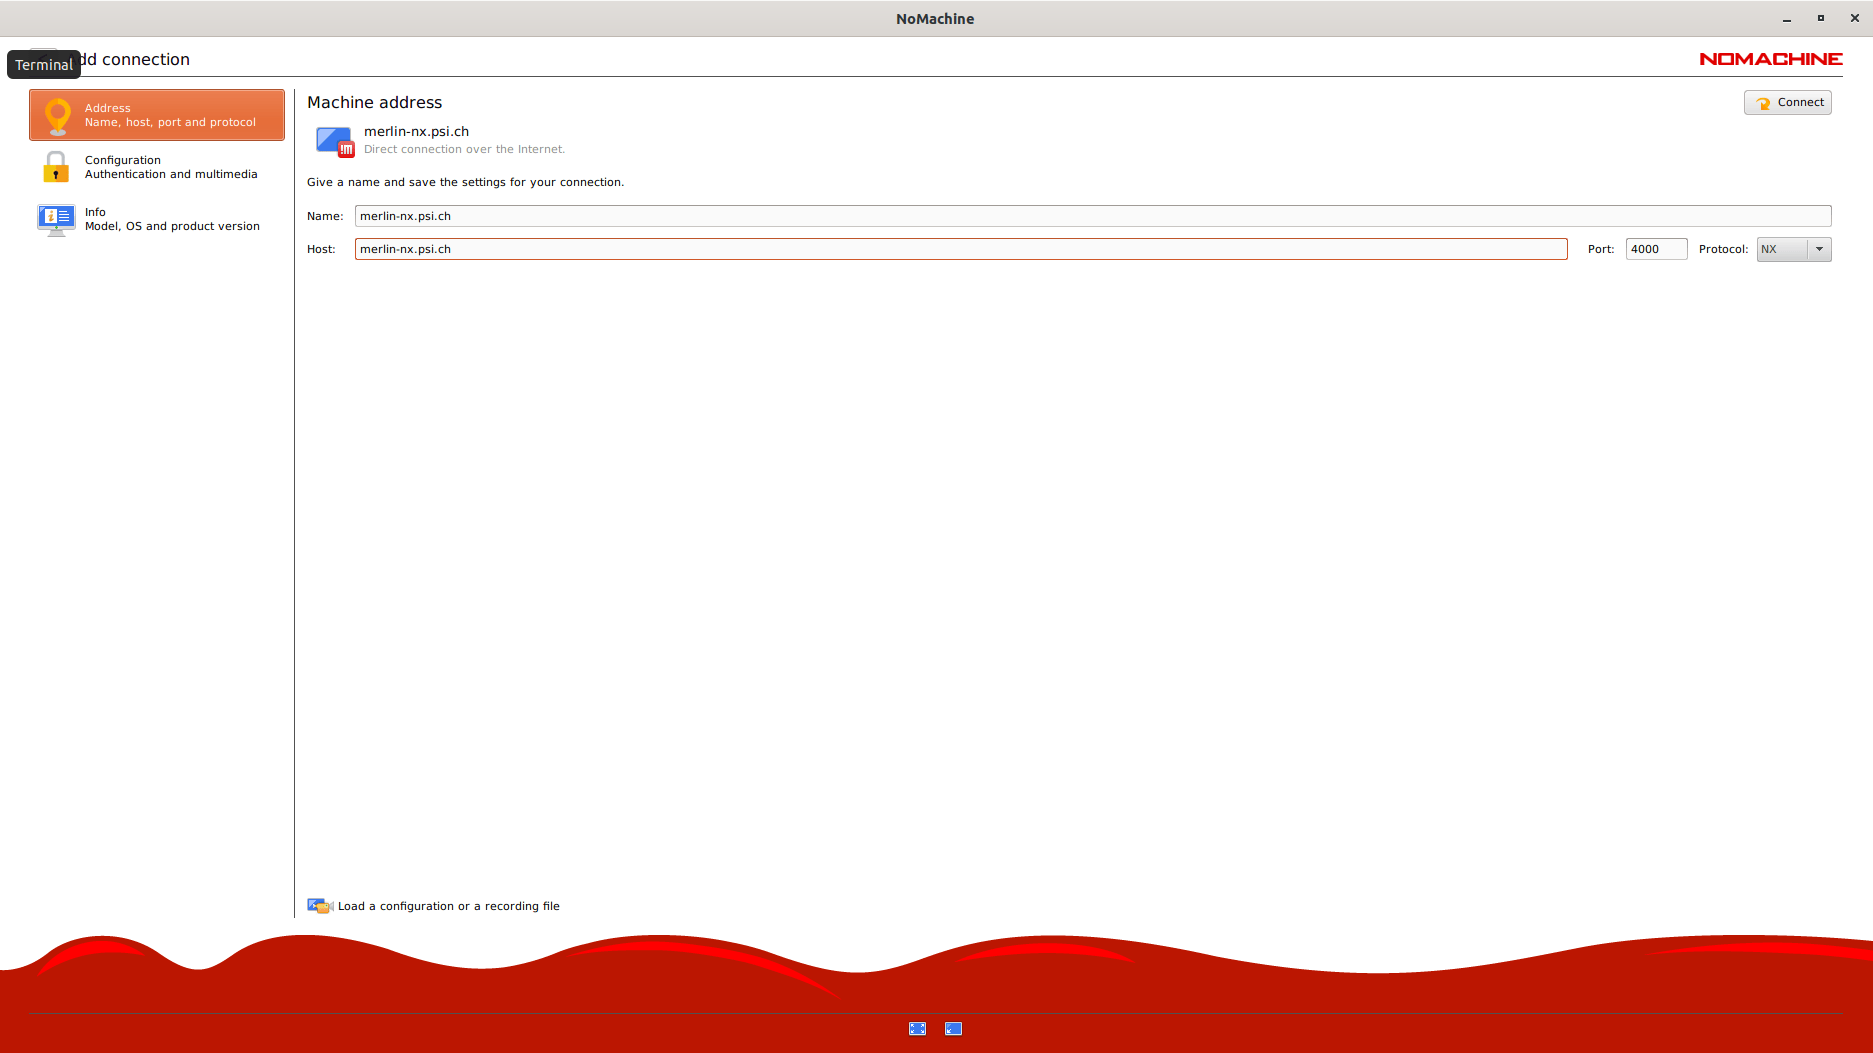Click the merlin-nx.psi.ch machine icon
This screenshot has height=1053, width=1873.
click(334, 141)
